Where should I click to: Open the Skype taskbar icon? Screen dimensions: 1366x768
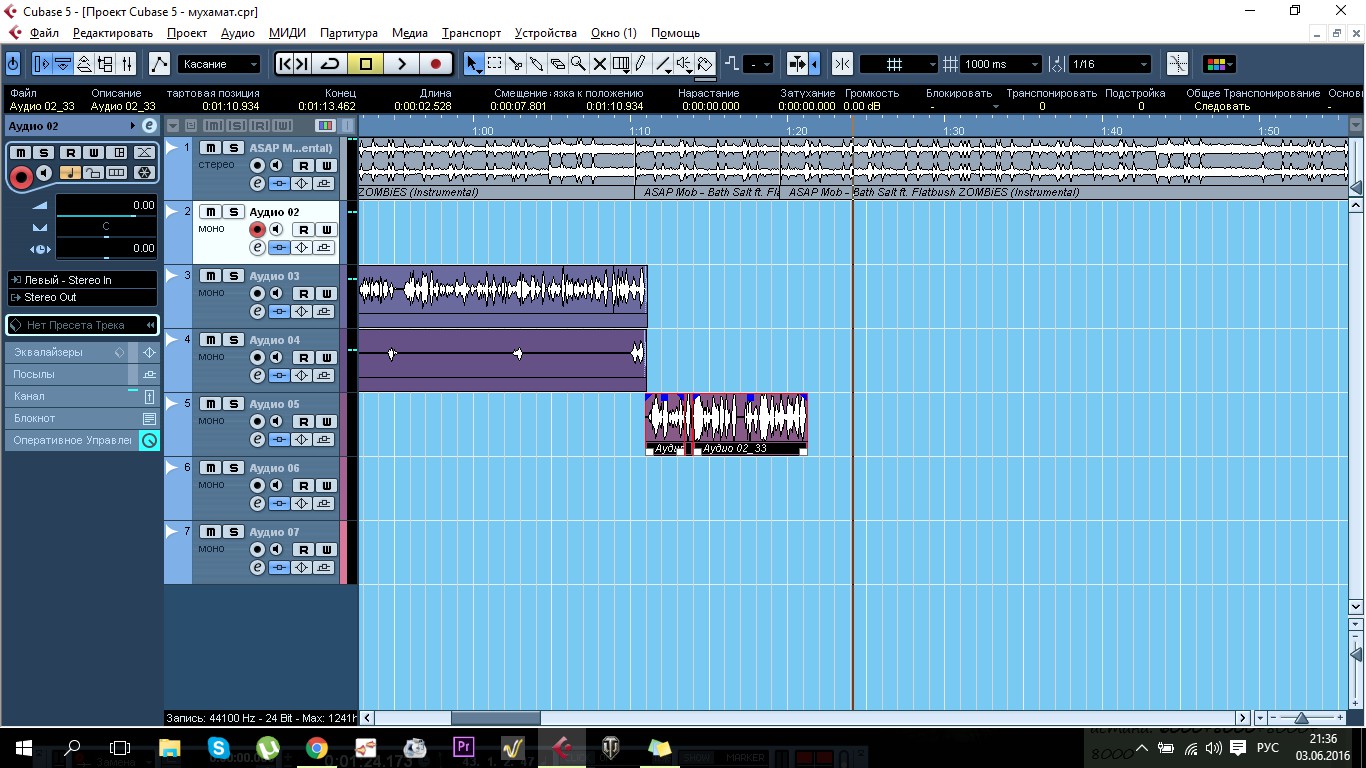(x=218, y=747)
